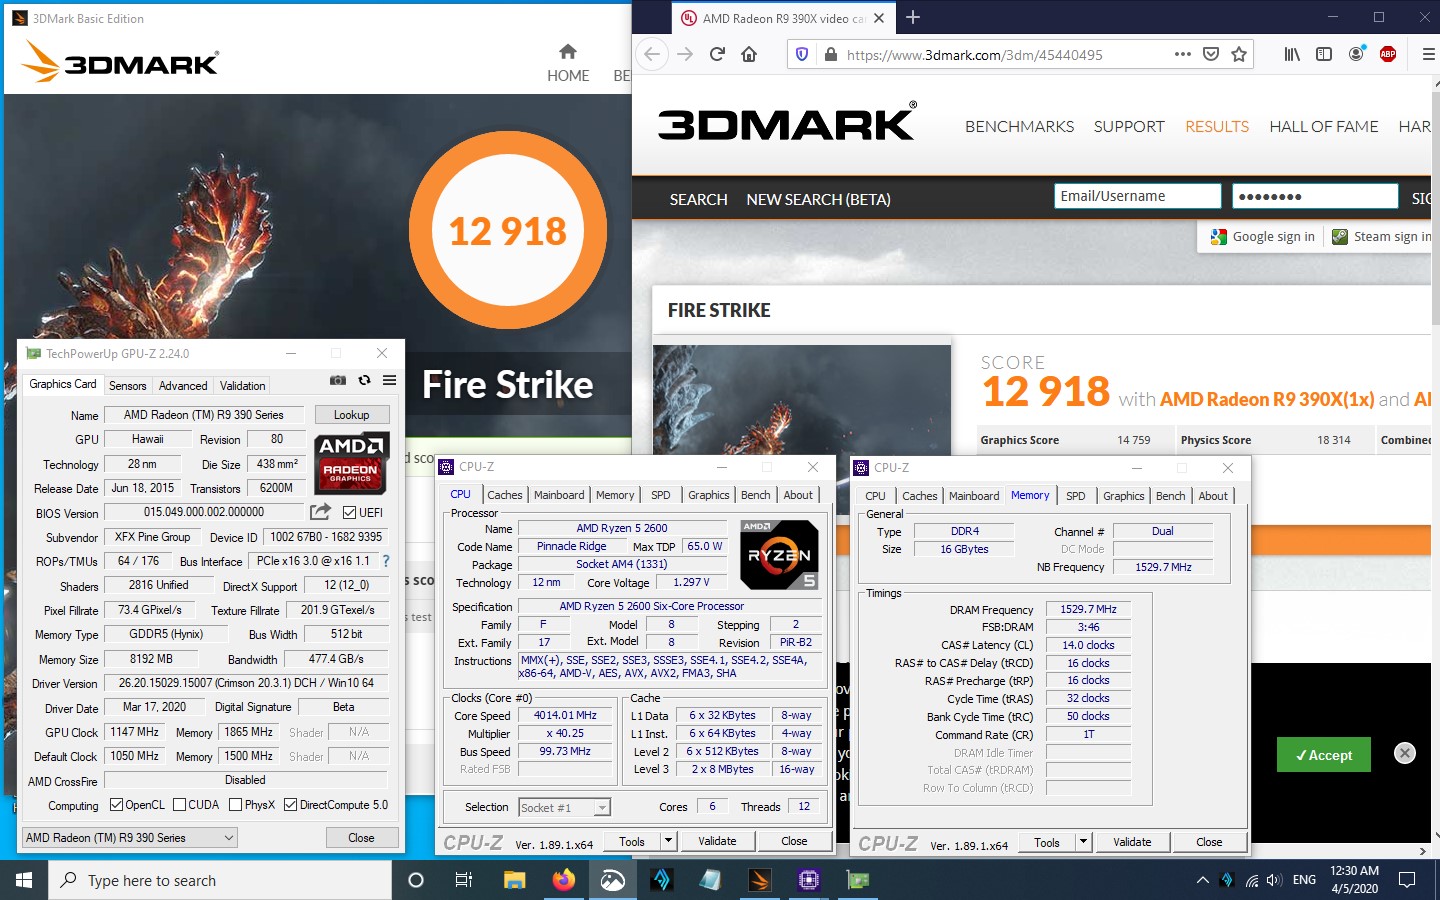Click the Steam sign in button
The width and height of the screenshot is (1440, 900).
(x=1382, y=237)
